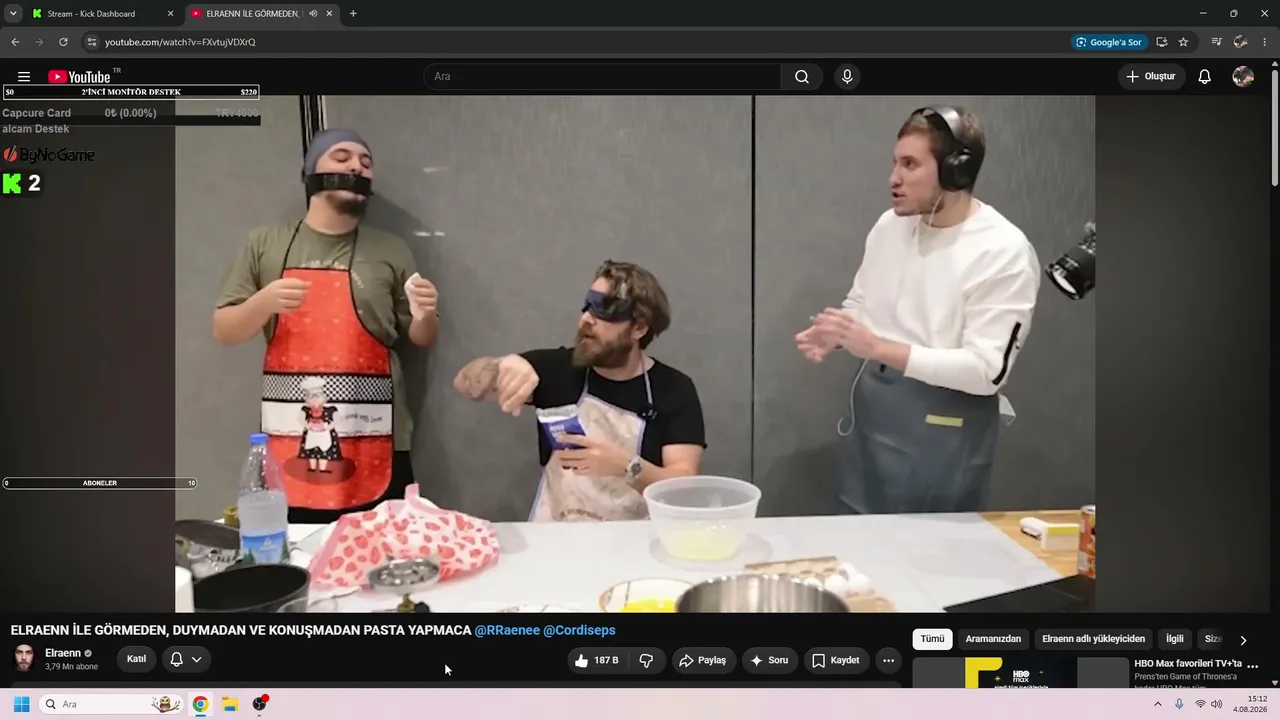Screen dimensions: 1280x720
Task: Install app using the address bar icon
Action: [1162, 42]
